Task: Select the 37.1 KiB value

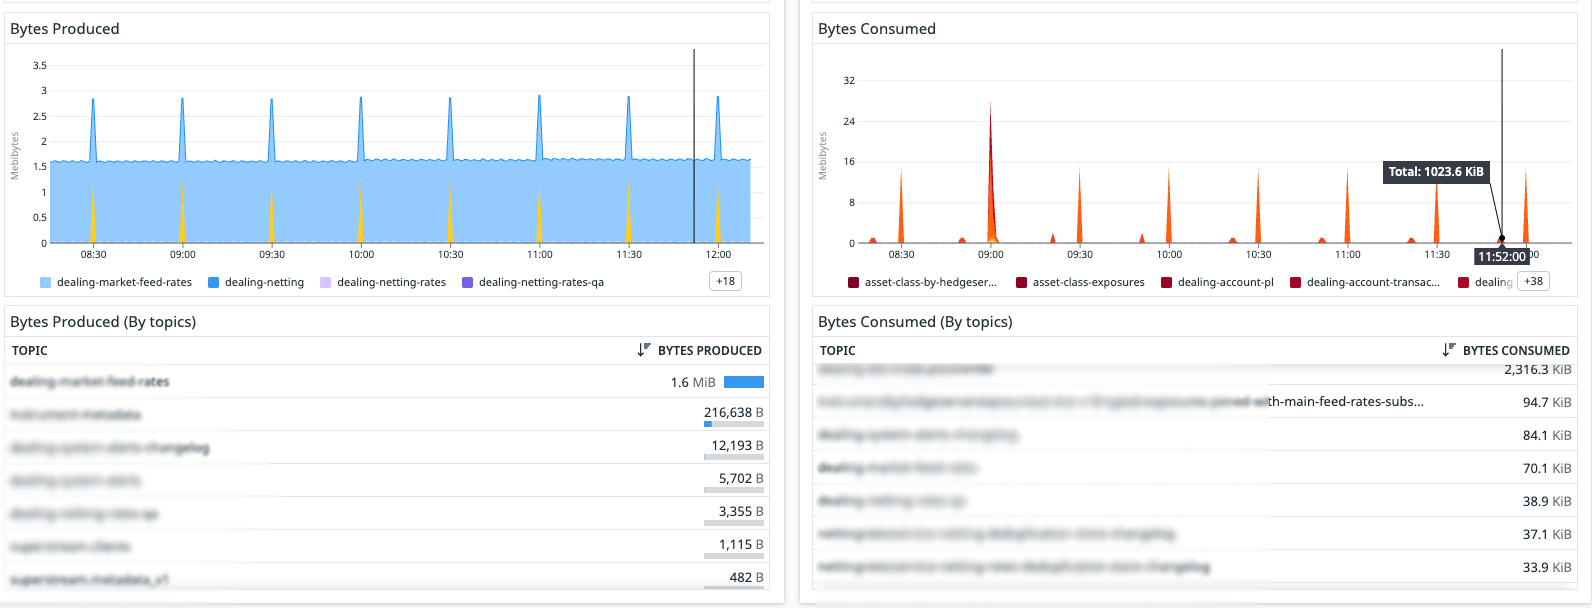Action: tap(1547, 534)
